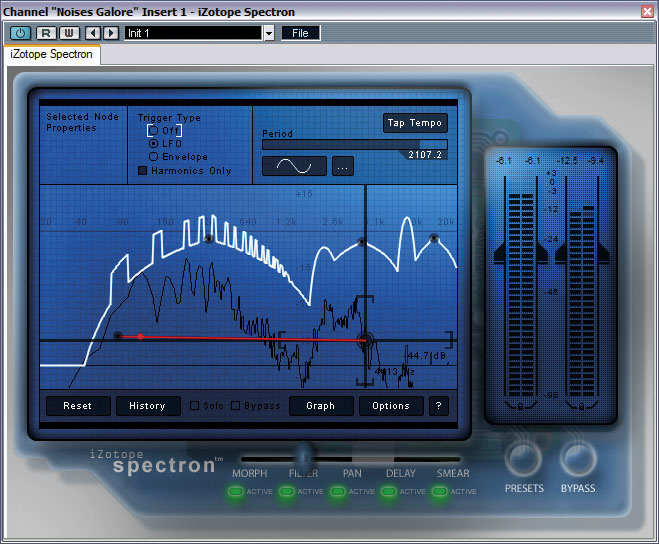The image size is (659, 544).
Task: Go to next preset arrow
Action: (x=111, y=33)
